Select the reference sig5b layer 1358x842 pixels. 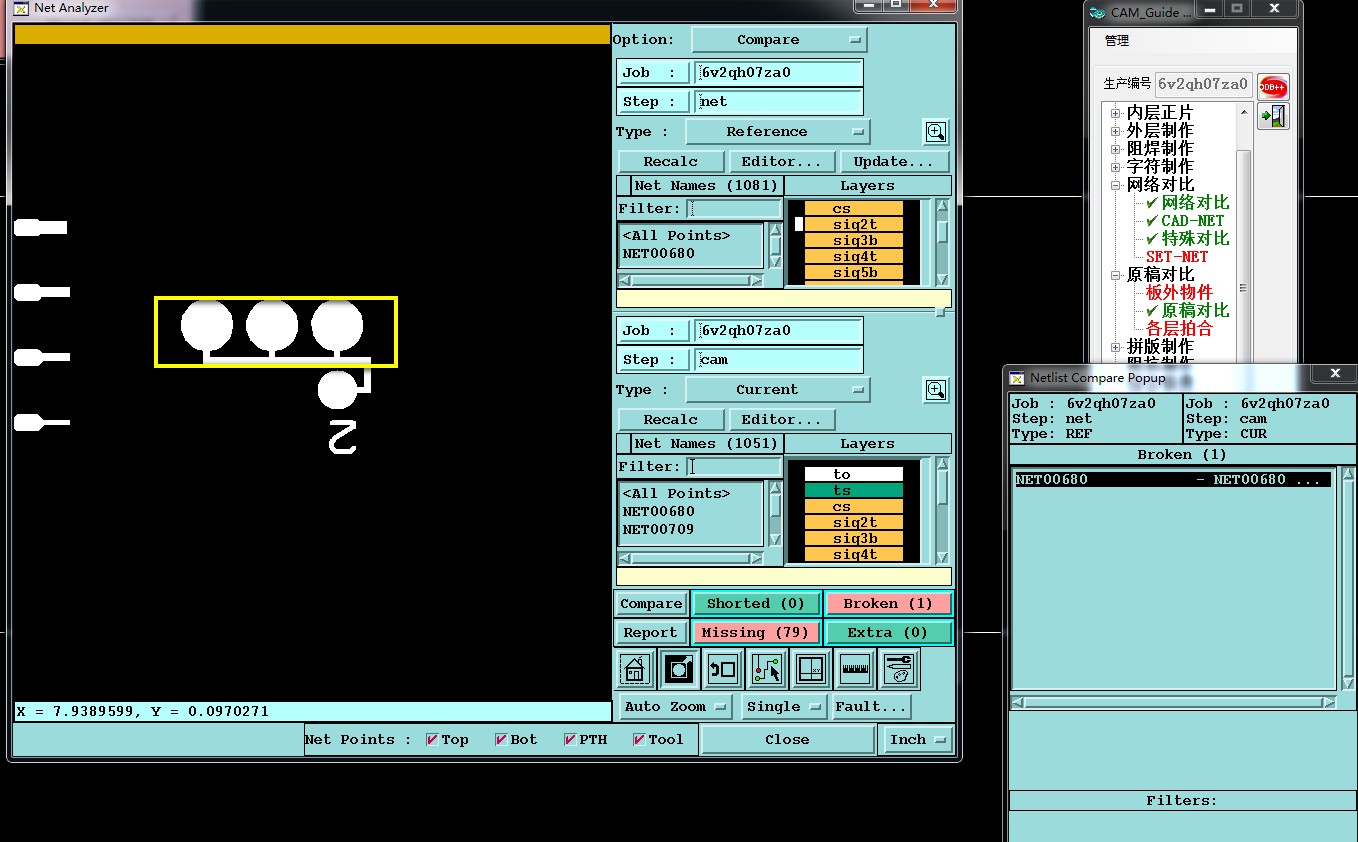854,273
